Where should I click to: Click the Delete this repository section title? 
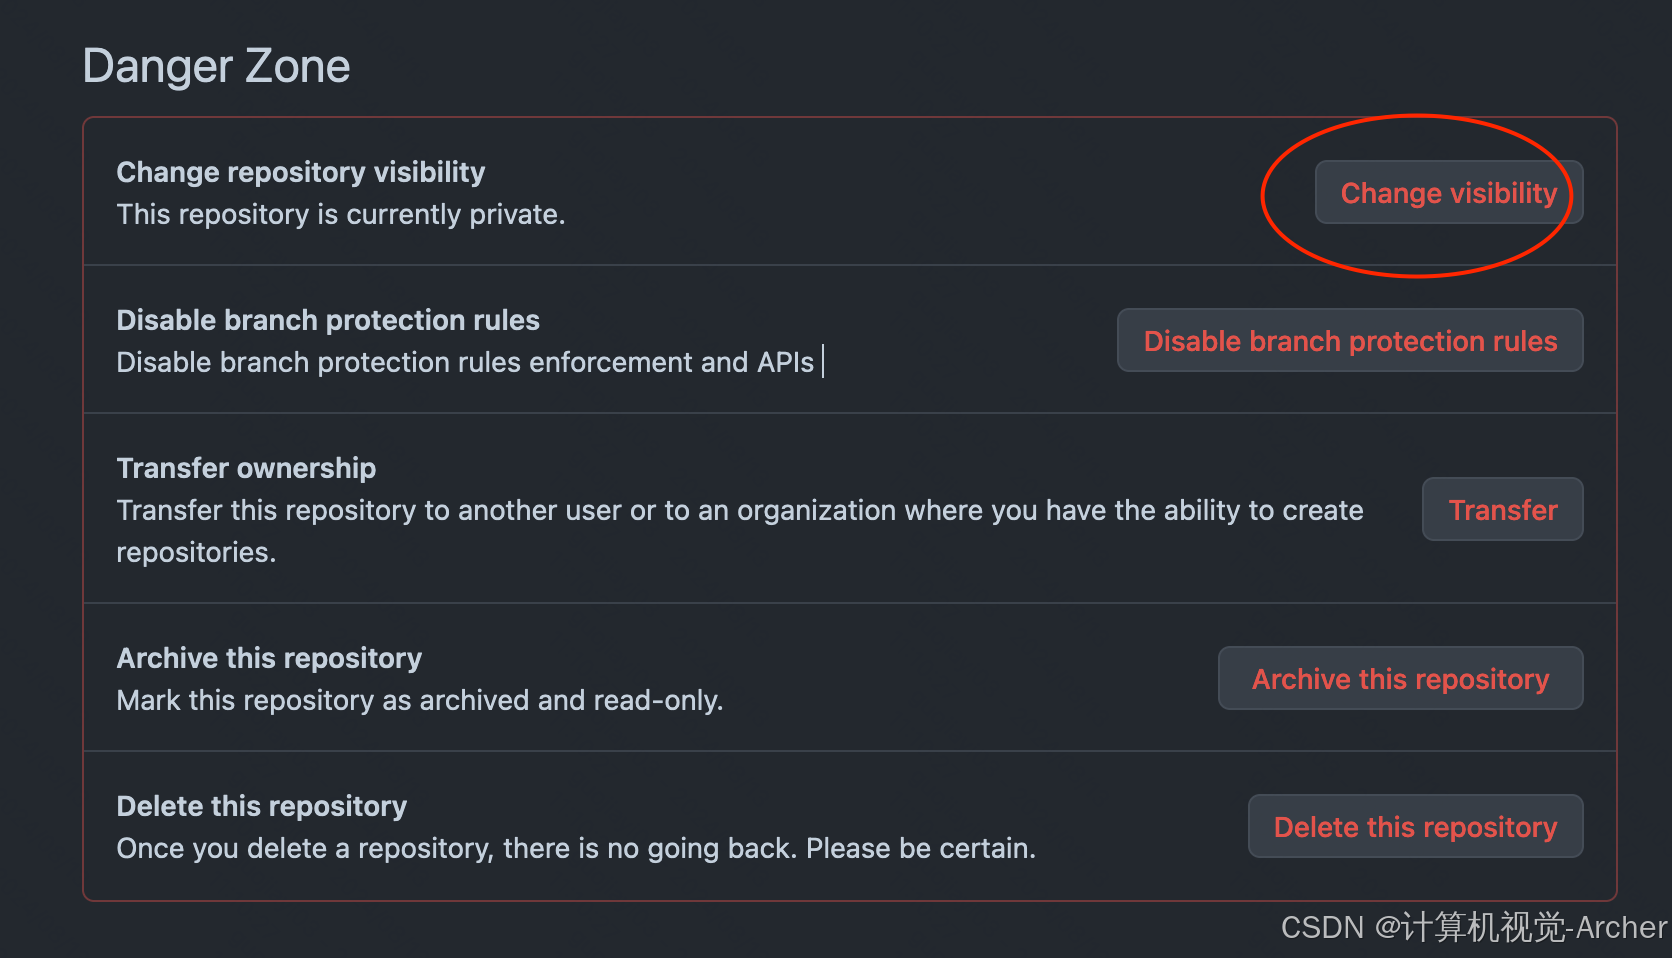click(261, 806)
